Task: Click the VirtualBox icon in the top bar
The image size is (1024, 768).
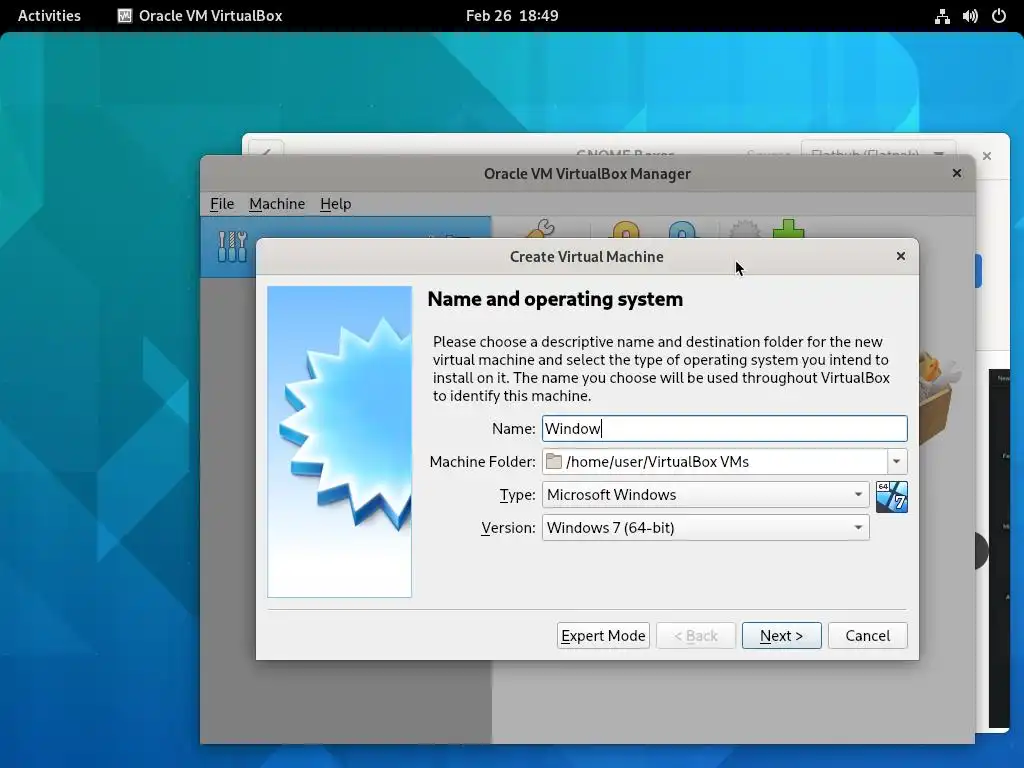Action: pos(124,16)
